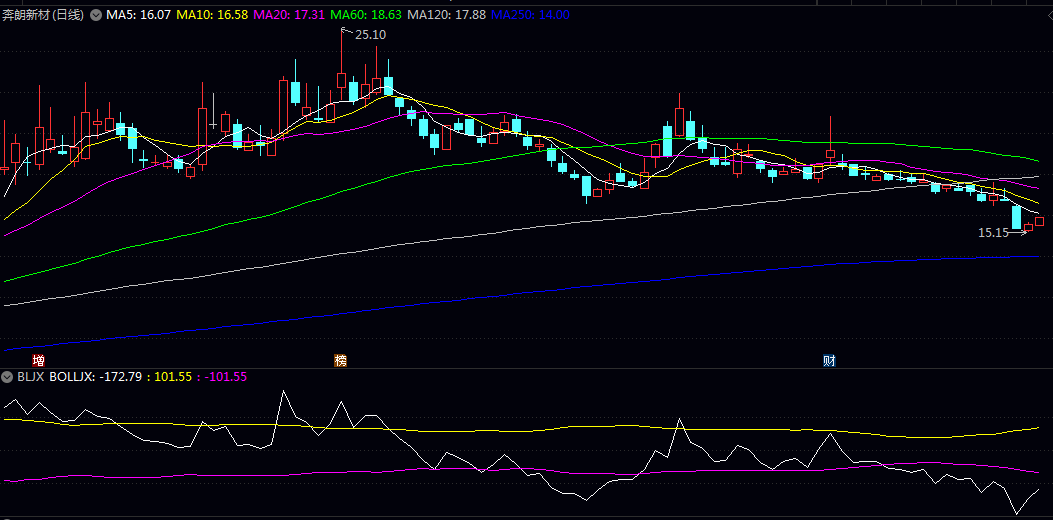Click the yellow 101.55 upper band value
This screenshot has width=1053, height=520.
point(174,377)
